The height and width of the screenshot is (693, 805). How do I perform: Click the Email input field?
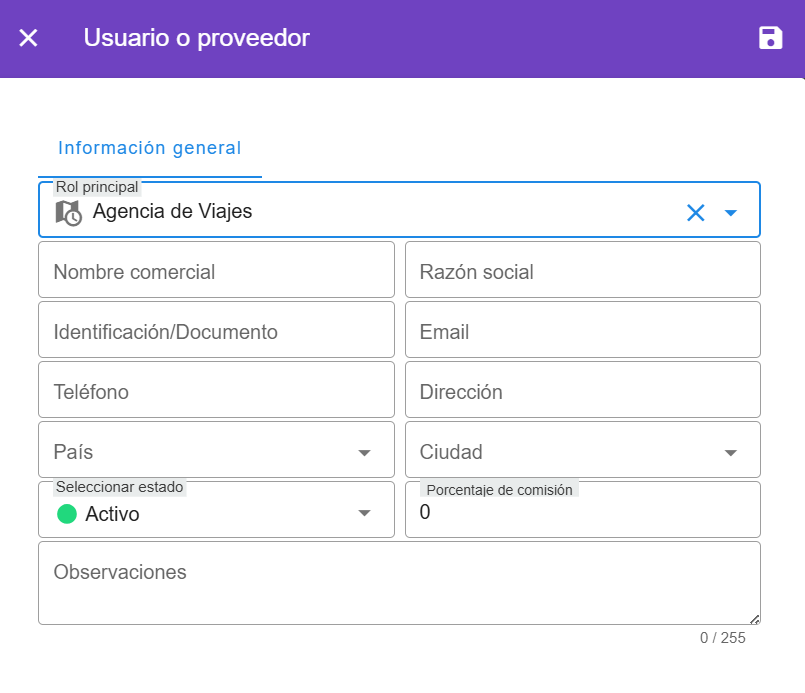click(582, 332)
